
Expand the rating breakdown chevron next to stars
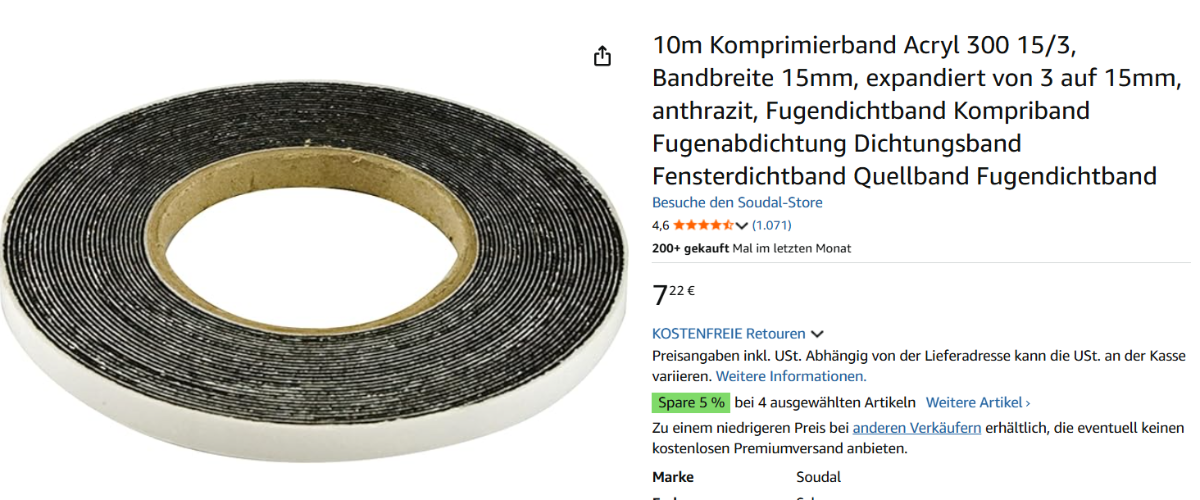pos(742,226)
